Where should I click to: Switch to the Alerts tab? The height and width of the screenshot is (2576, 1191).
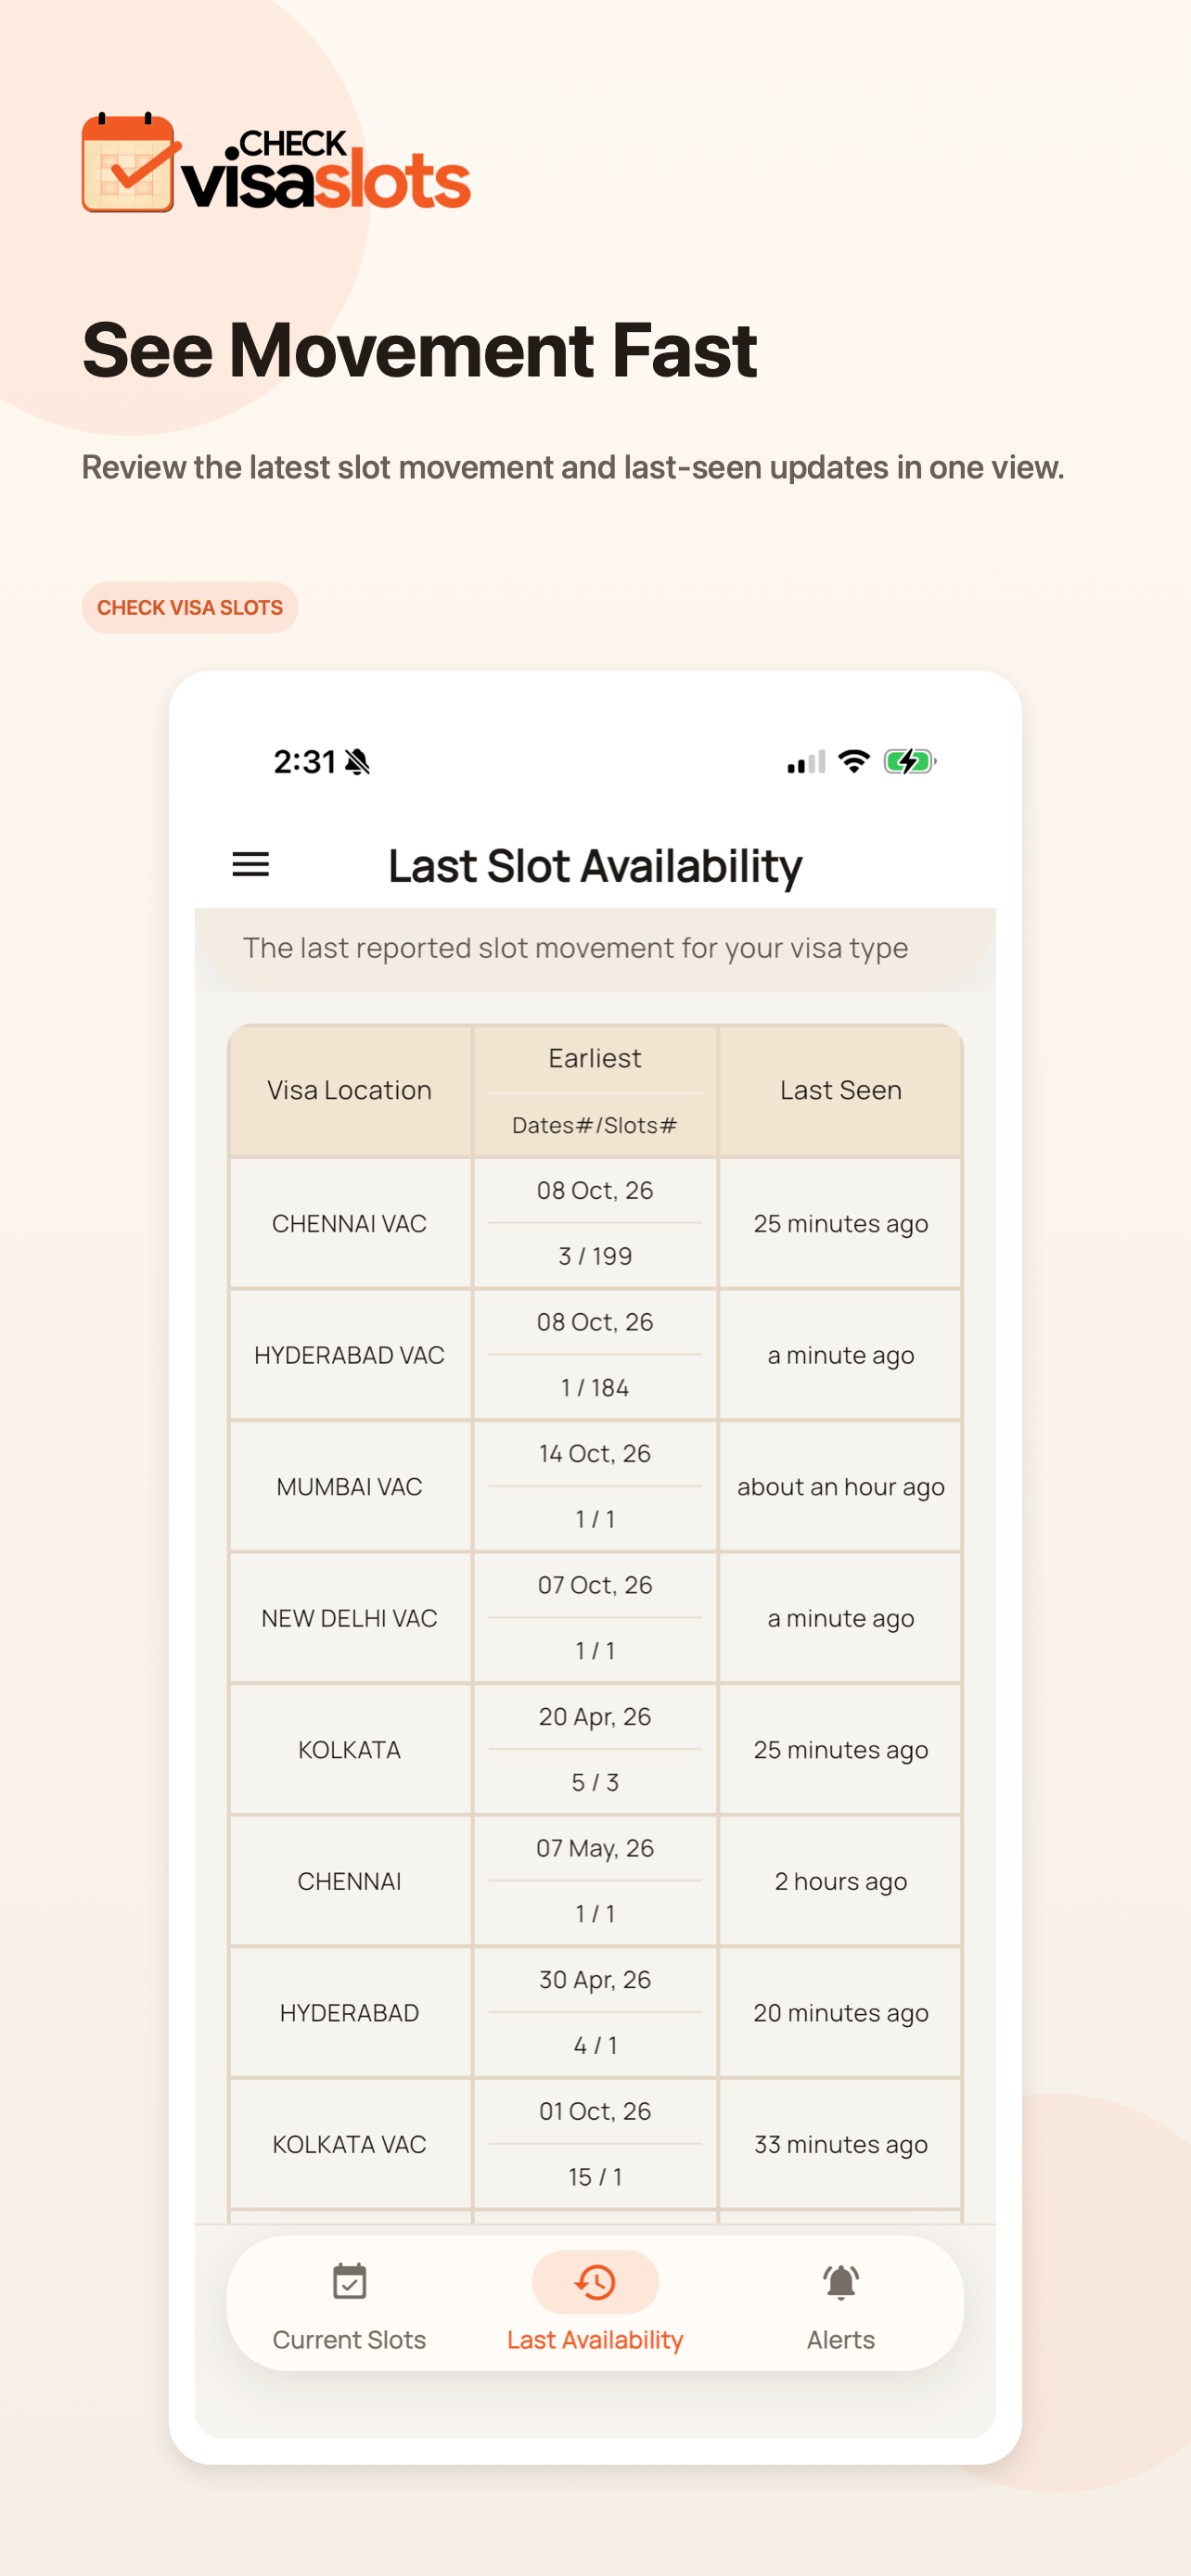(841, 2304)
